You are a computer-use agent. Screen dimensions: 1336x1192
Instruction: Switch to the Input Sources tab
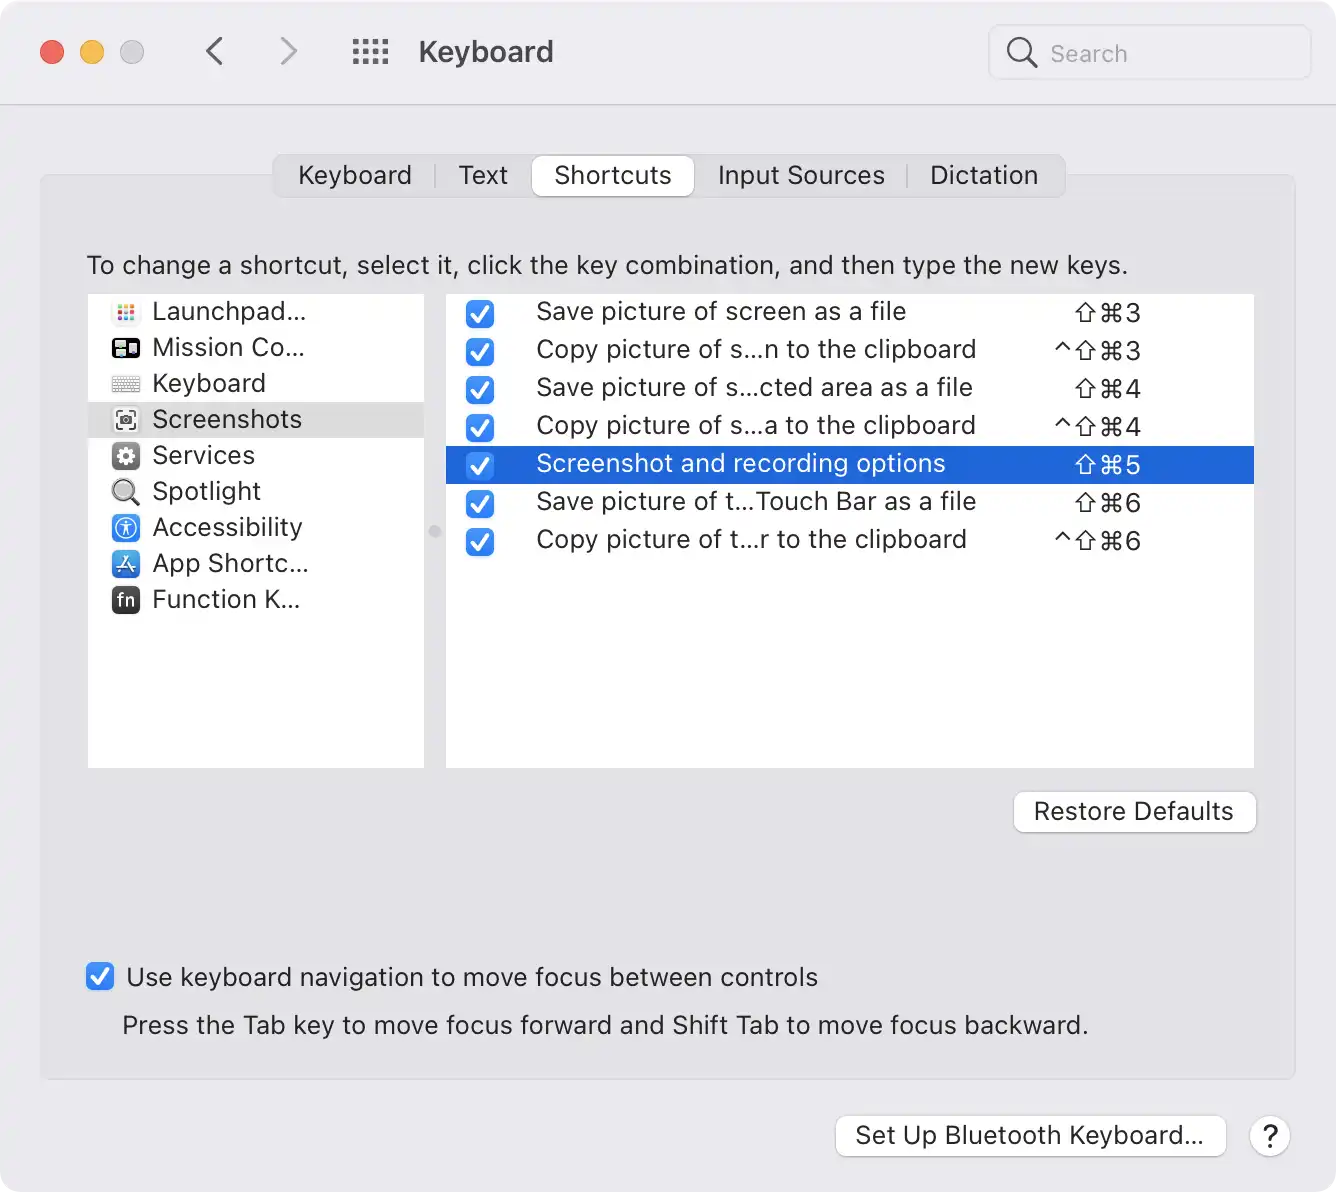pyautogui.click(x=801, y=176)
